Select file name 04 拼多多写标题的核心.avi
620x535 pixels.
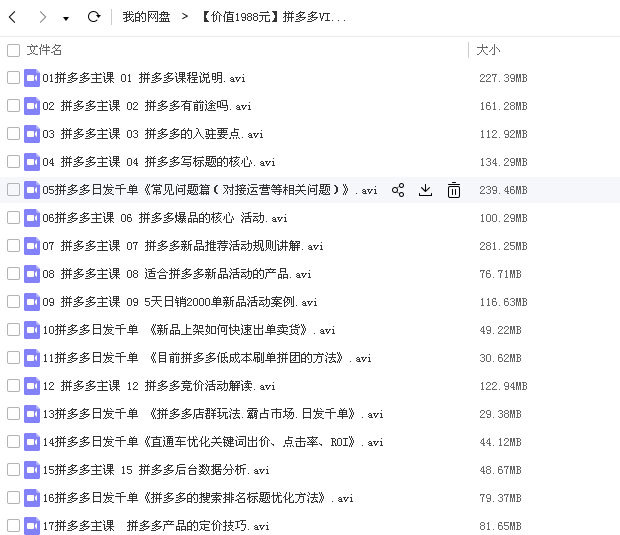pyautogui.click(x=159, y=162)
